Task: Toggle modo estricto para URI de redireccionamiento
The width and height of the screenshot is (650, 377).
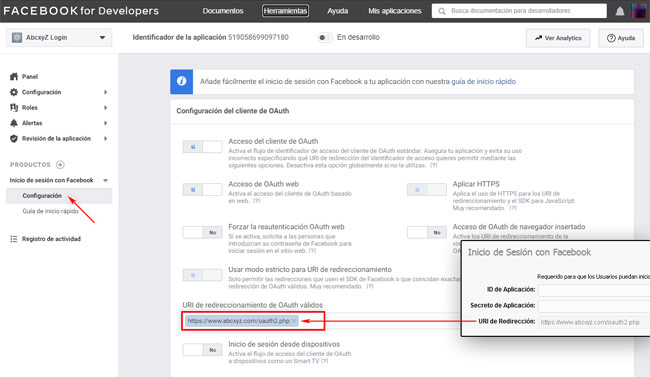Action: (x=202, y=275)
